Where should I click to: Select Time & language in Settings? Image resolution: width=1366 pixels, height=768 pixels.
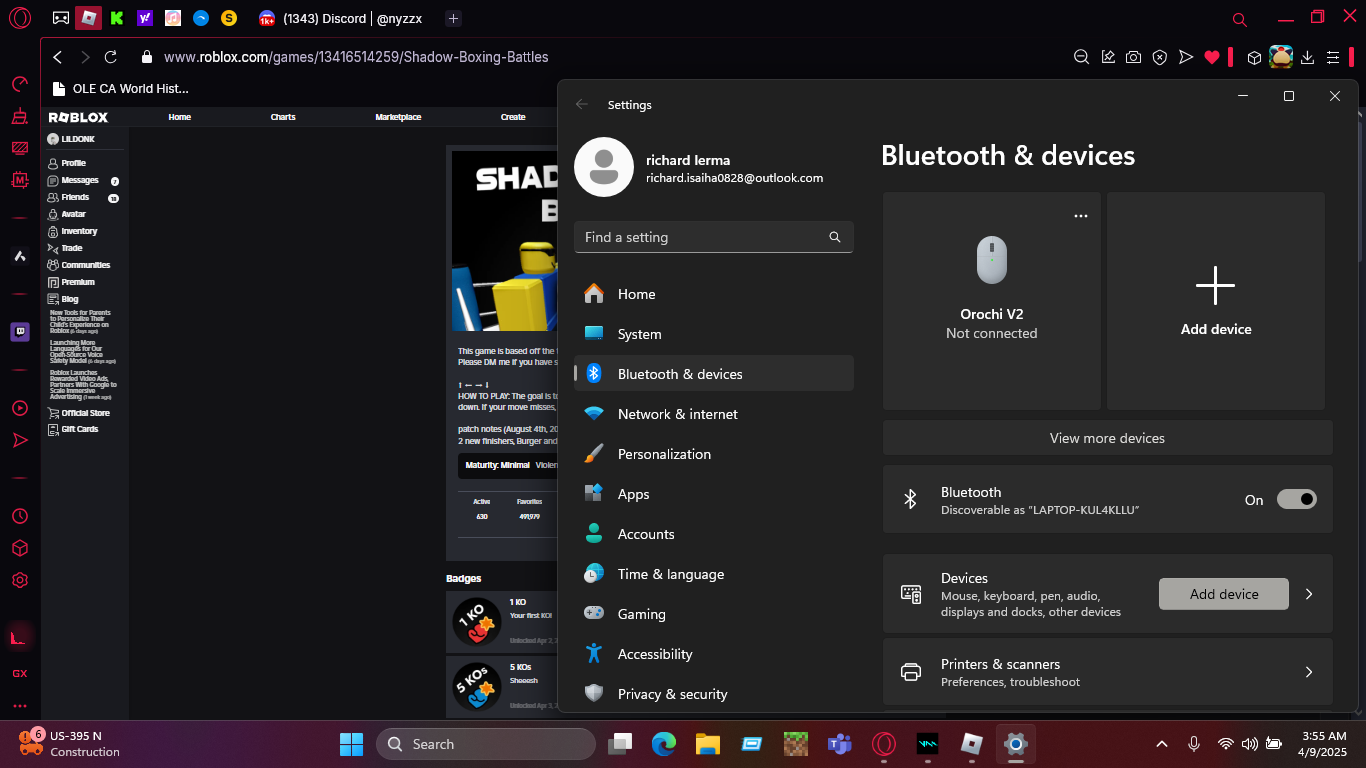pyautogui.click(x=714, y=574)
